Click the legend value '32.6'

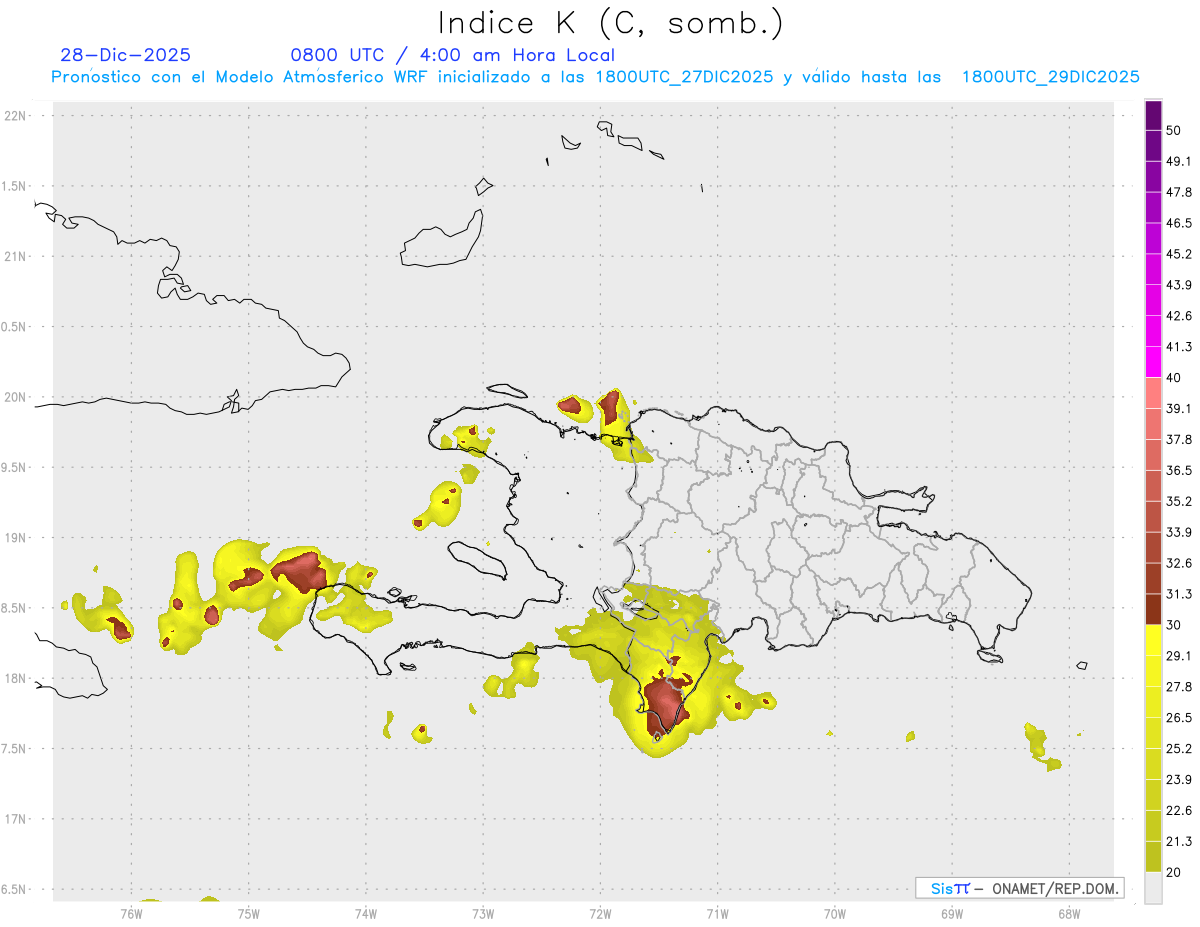(x=1179, y=563)
